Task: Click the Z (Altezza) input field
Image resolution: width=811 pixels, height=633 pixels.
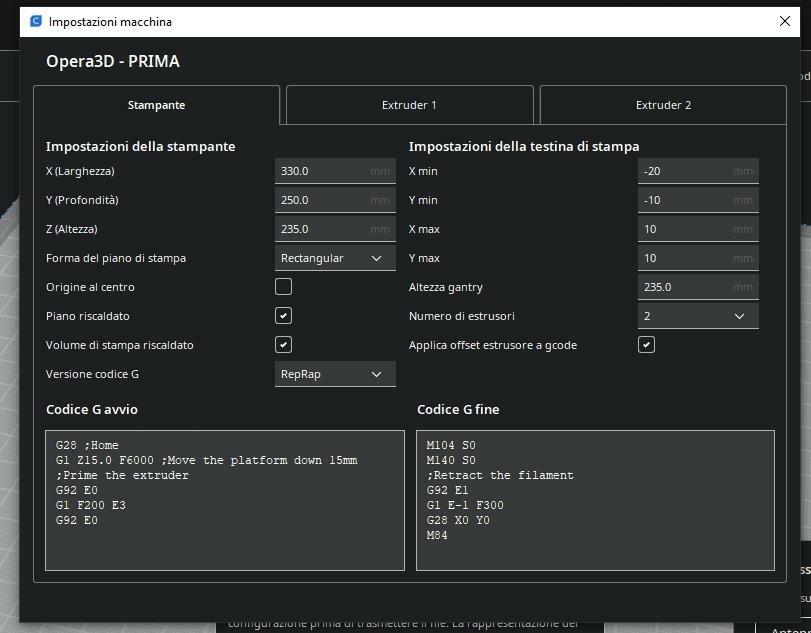Action: [x=323, y=229]
